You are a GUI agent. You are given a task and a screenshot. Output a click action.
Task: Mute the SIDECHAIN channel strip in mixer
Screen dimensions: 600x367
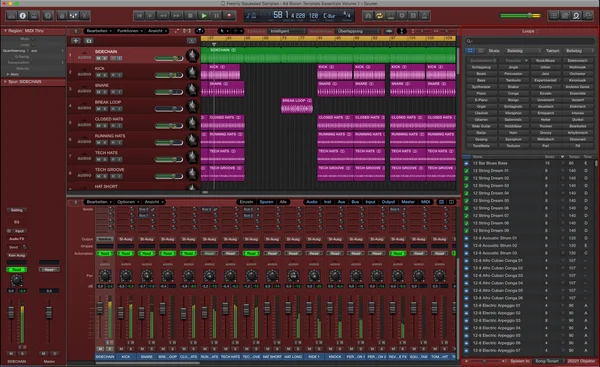[x=100, y=349]
